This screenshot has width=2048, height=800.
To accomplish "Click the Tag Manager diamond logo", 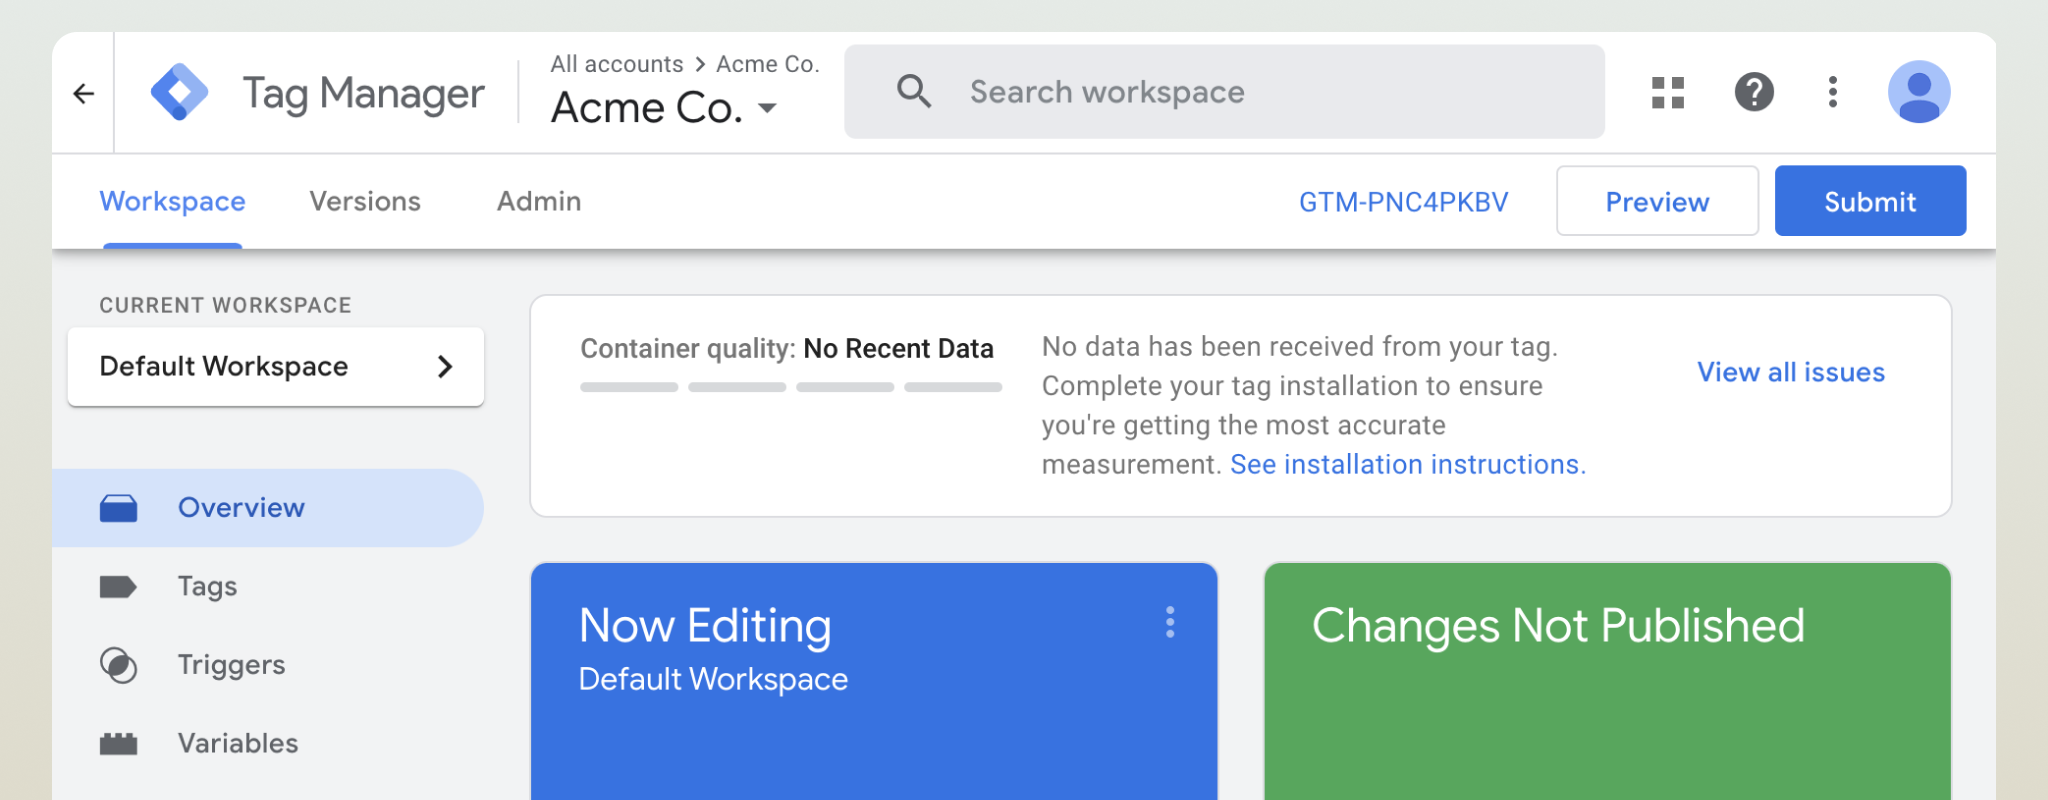I will (179, 92).
